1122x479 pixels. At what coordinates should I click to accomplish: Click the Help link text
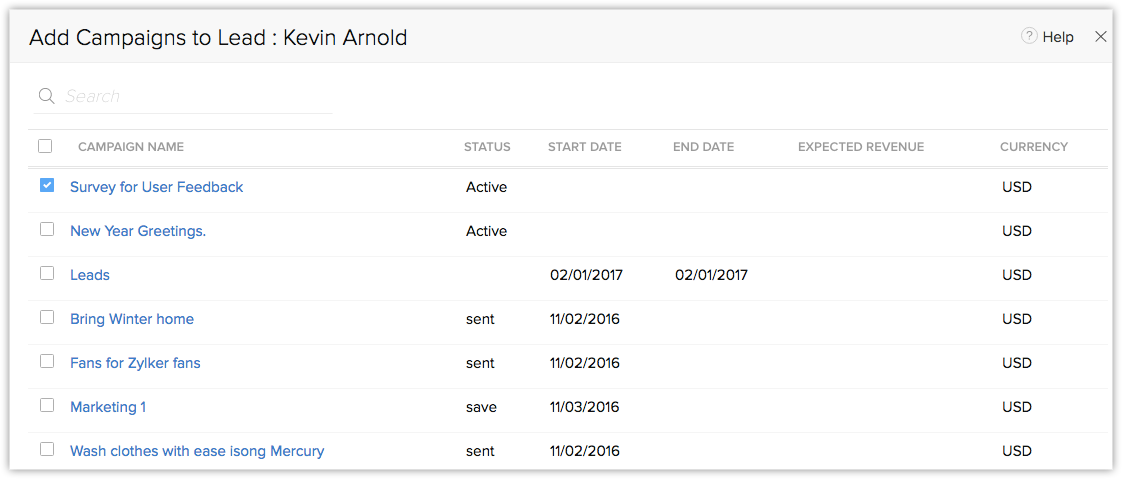[1058, 37]
